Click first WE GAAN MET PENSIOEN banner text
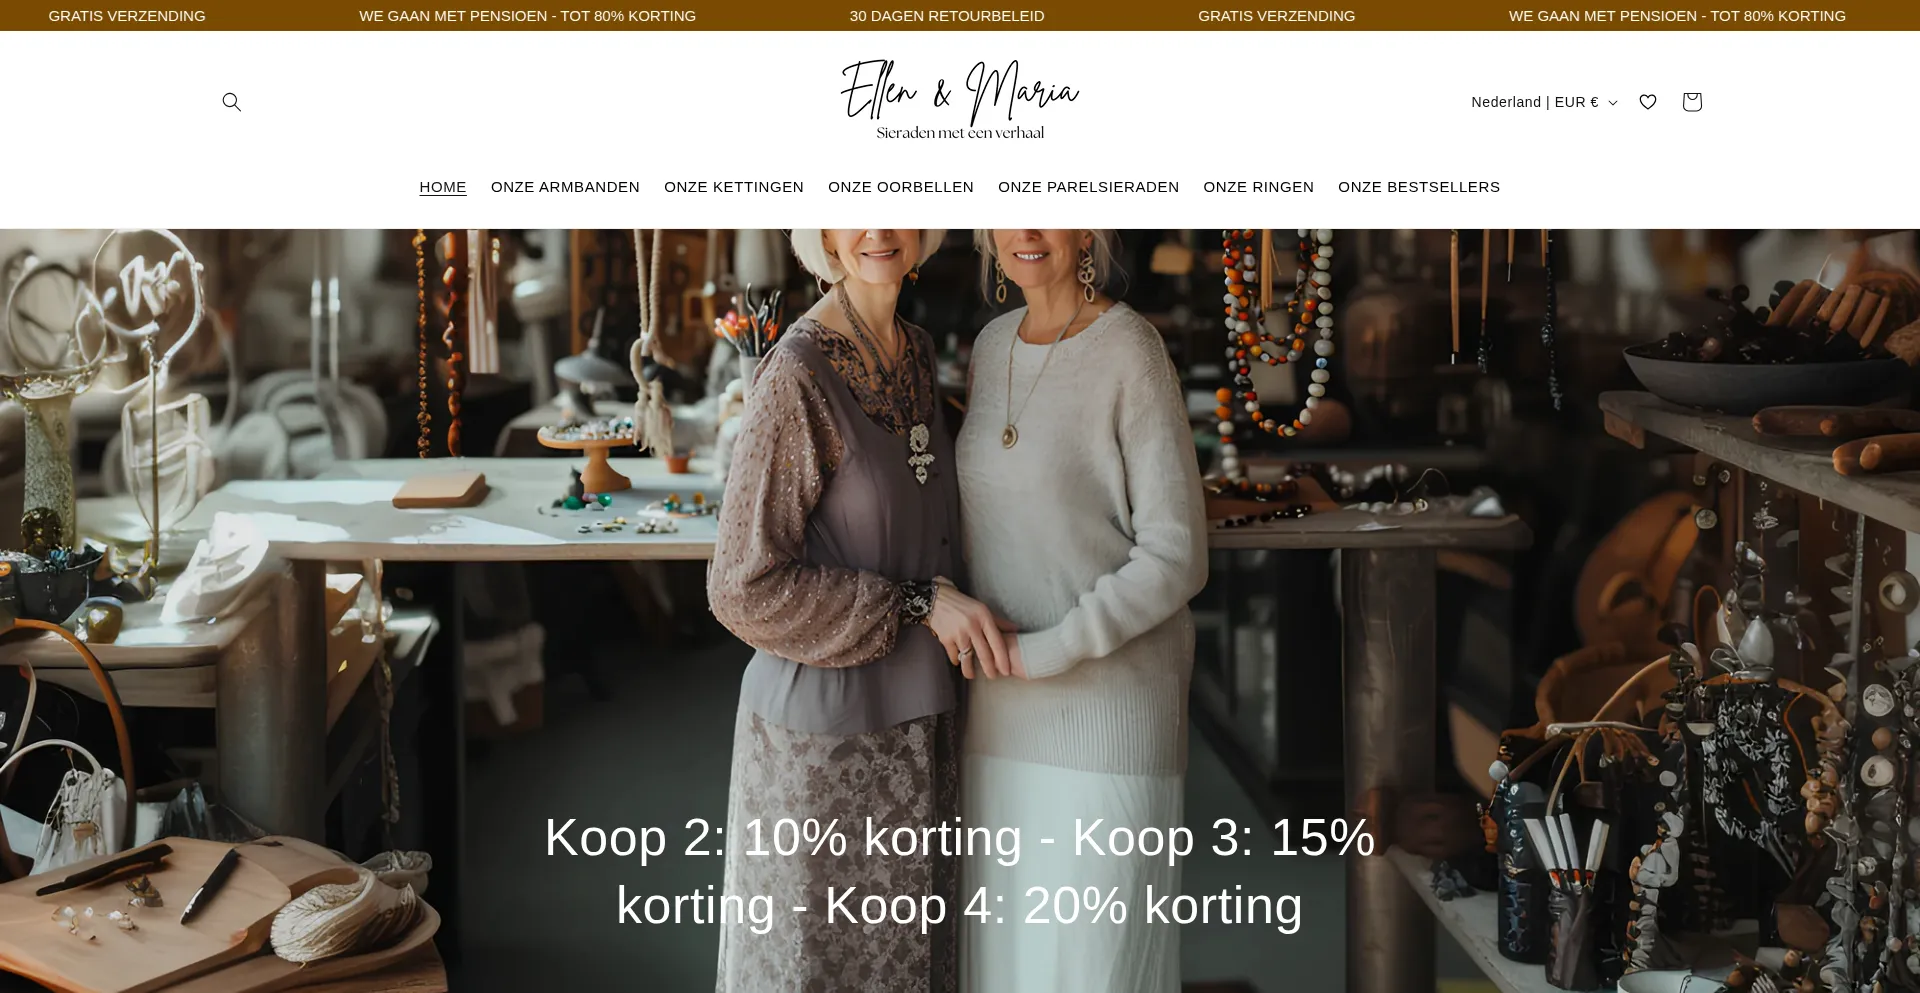 (527, 16)
